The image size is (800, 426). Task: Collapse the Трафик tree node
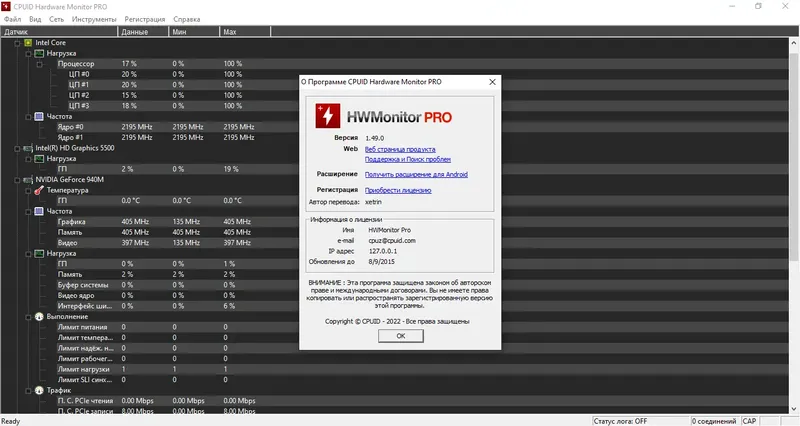tap(29, 391)
